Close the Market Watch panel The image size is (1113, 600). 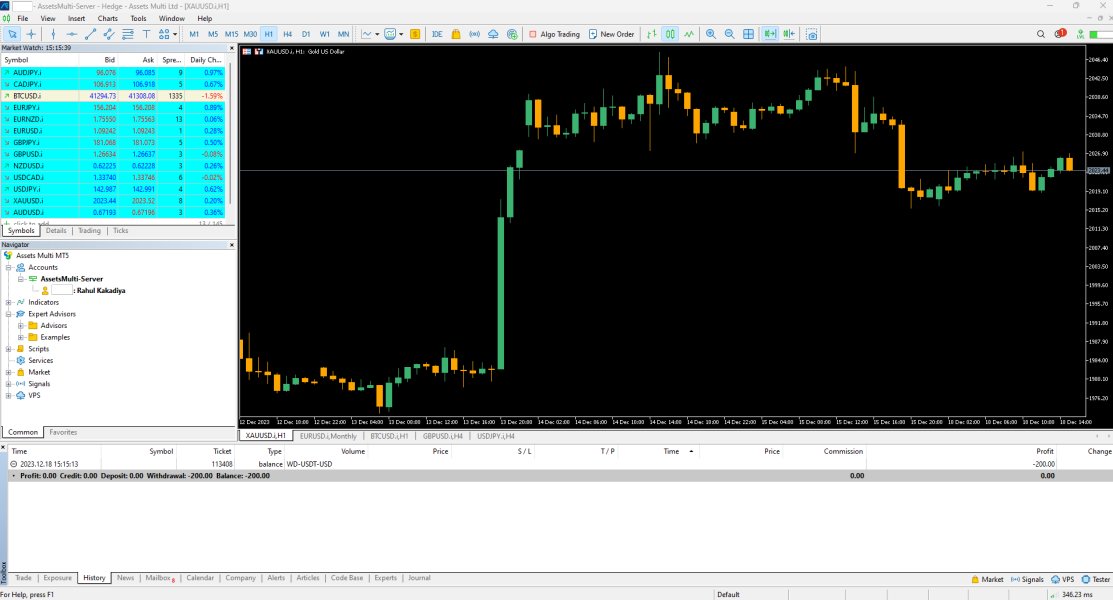point(231,48)
